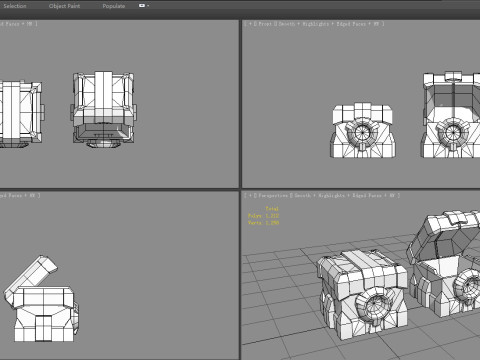Open the Object Paint ribbon tab
Screen dimensions: 480x360
coord(64,6)
